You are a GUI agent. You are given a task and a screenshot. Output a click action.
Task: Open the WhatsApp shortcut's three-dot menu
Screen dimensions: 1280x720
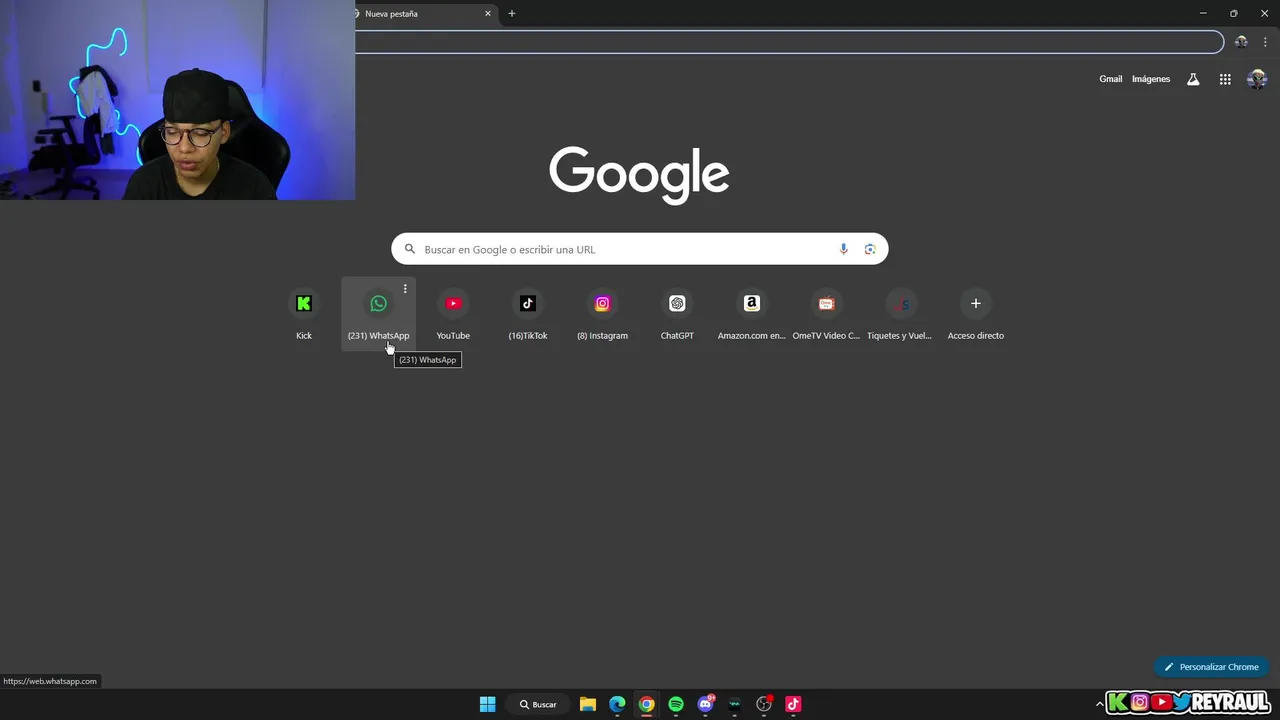tap(405, 289)
